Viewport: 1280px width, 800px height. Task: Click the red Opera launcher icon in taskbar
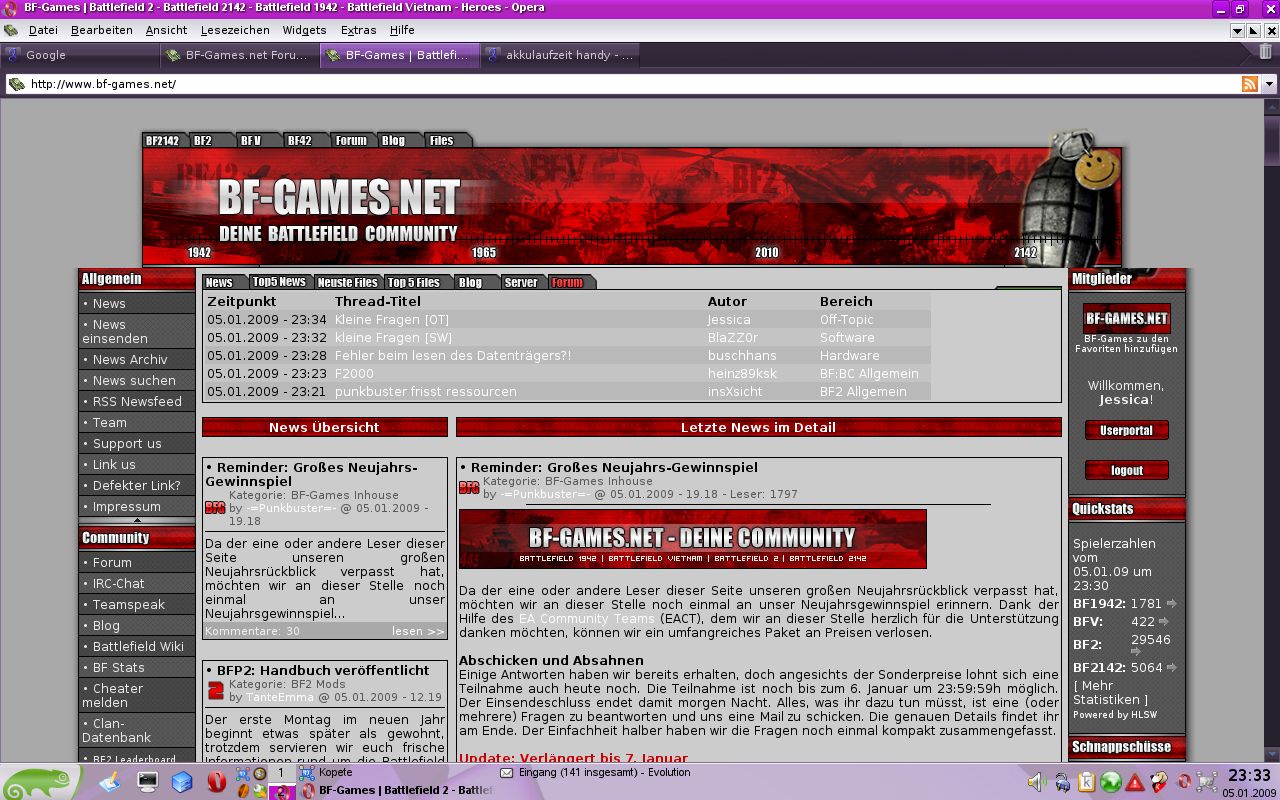[215, 781]
